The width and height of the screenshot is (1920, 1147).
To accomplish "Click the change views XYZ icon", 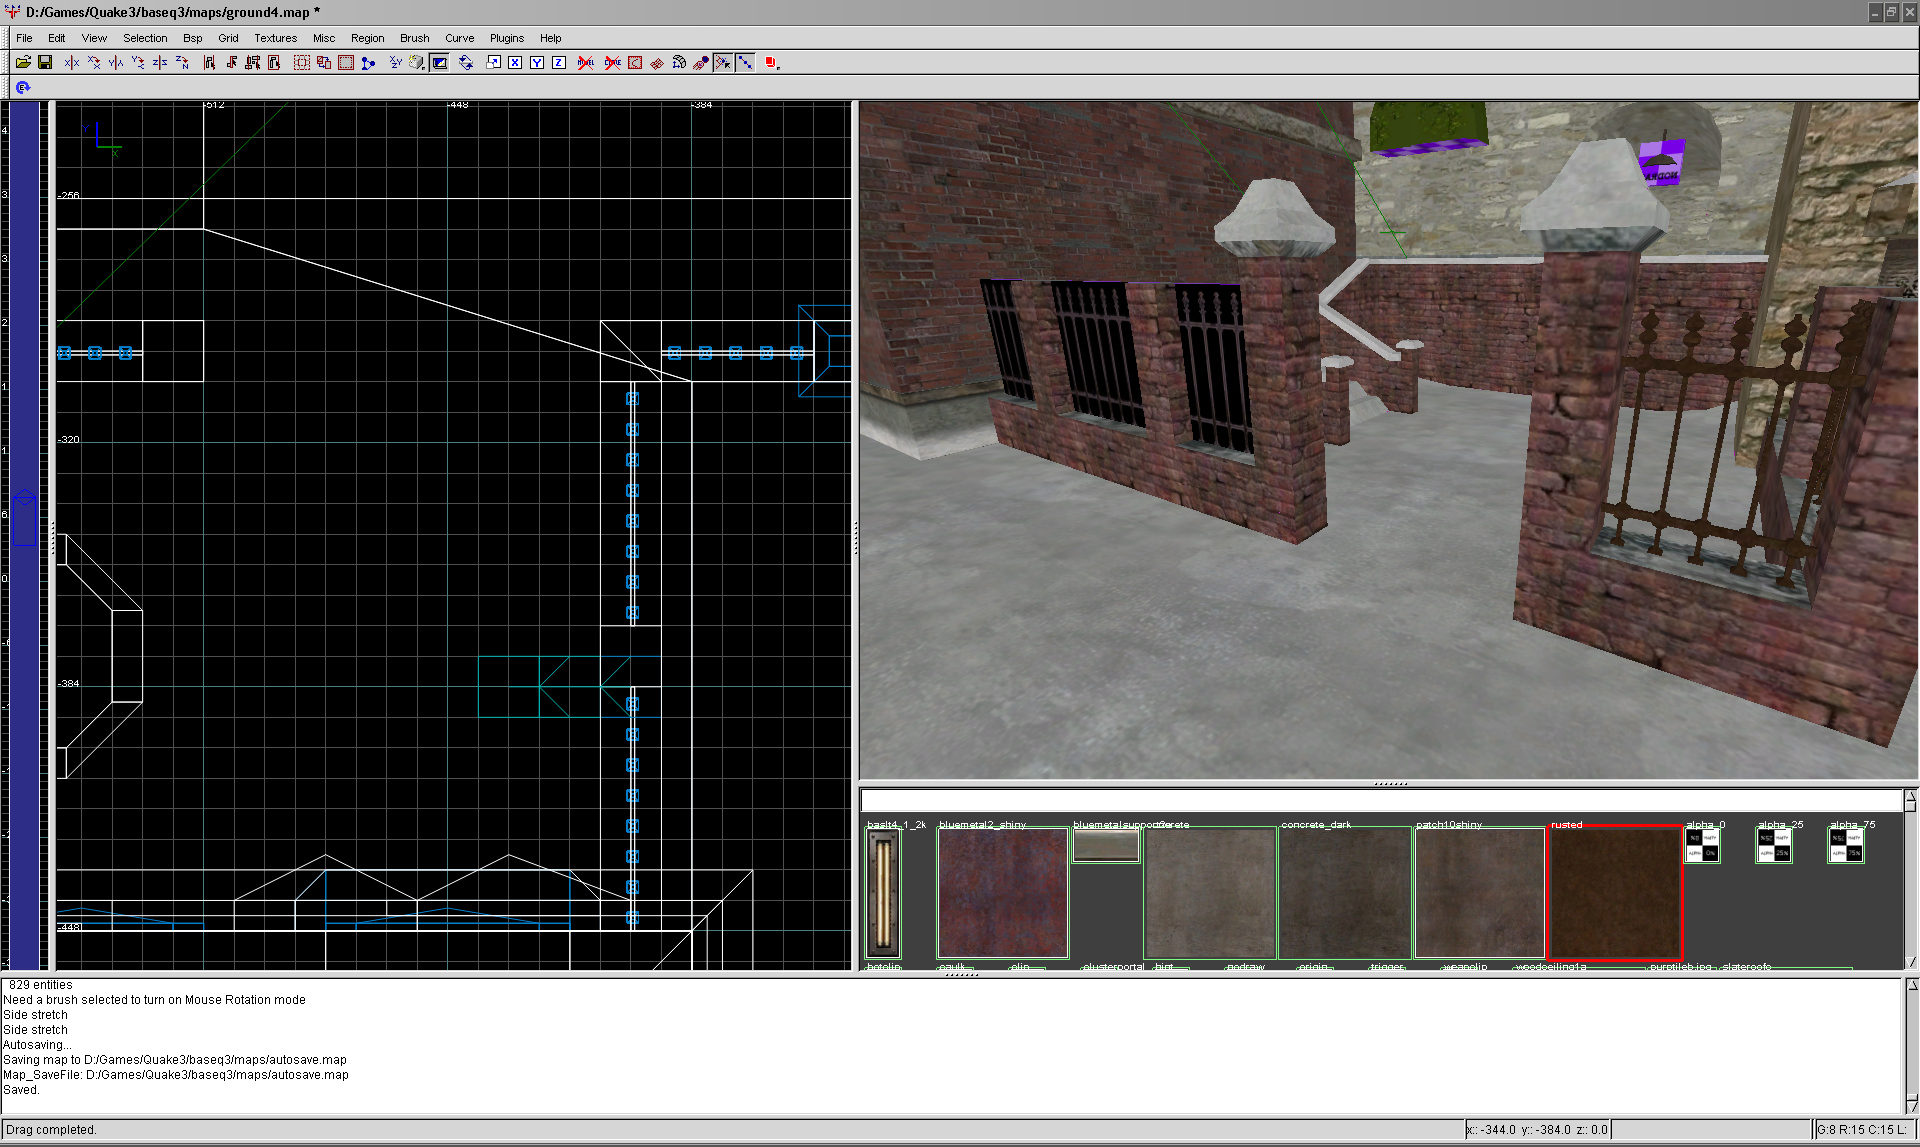I will click(x=395, y=62).
